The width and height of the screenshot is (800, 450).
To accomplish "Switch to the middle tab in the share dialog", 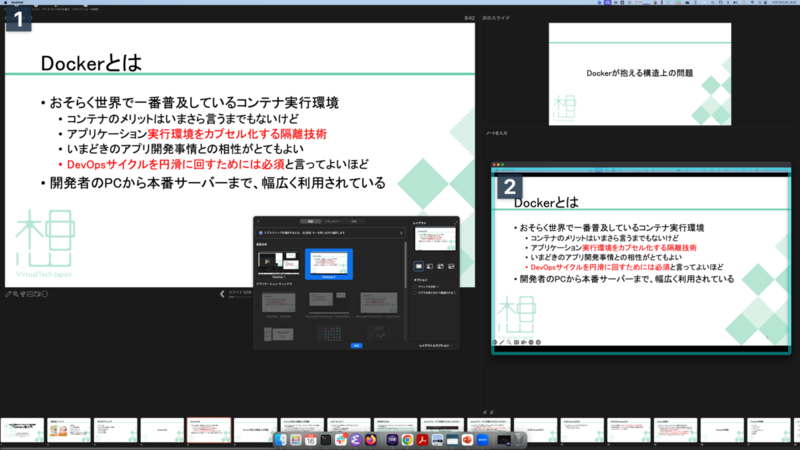I will pyautogui.click(x=332, y=221).
